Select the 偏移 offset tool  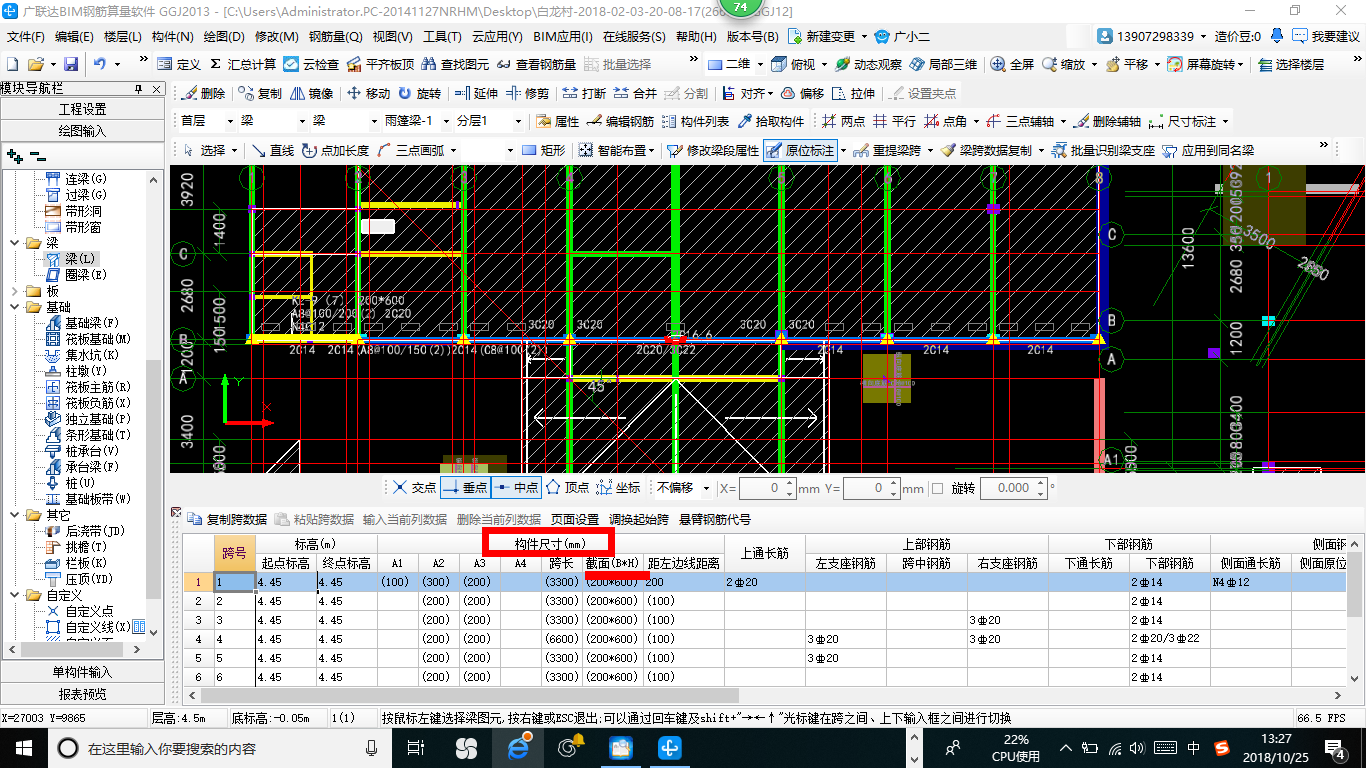point(802,93)
